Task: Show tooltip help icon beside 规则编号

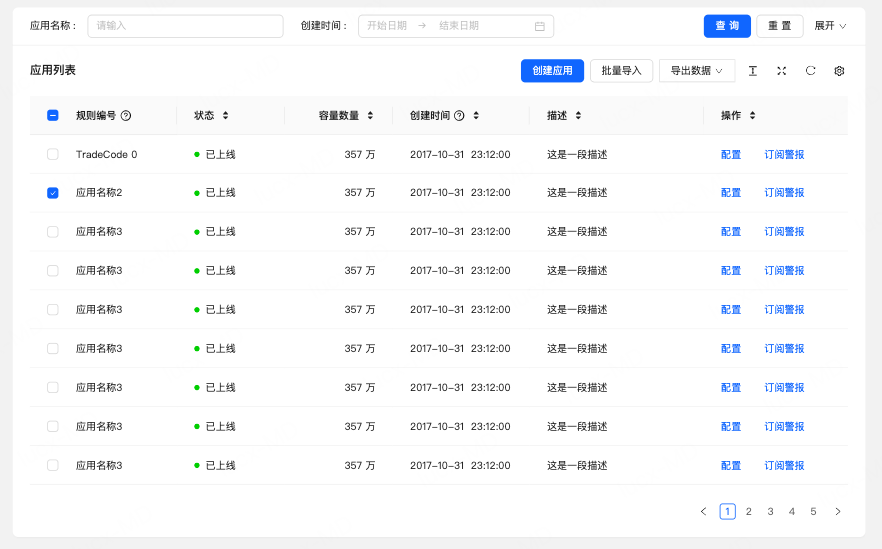Action: [x=126, y=116]
